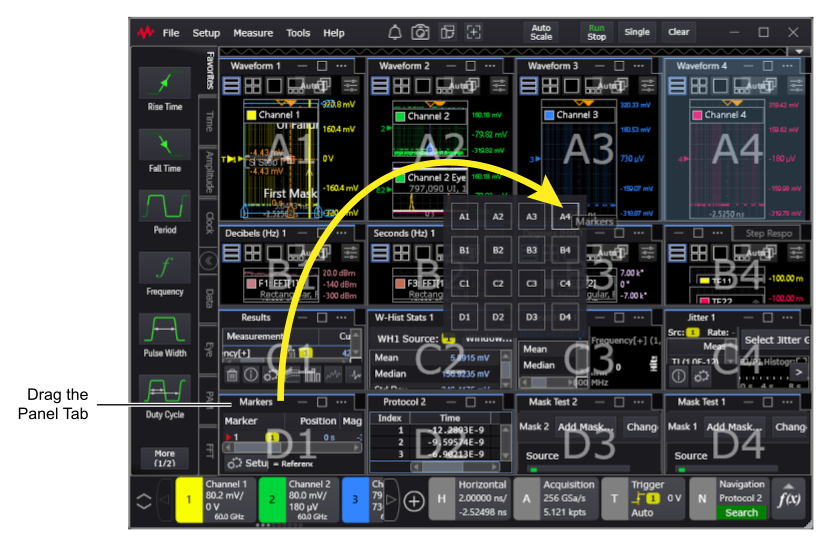Select the Rise Time measurement icon
The height and width of the screenshot is (548, 831).
[x=164, y=83]
